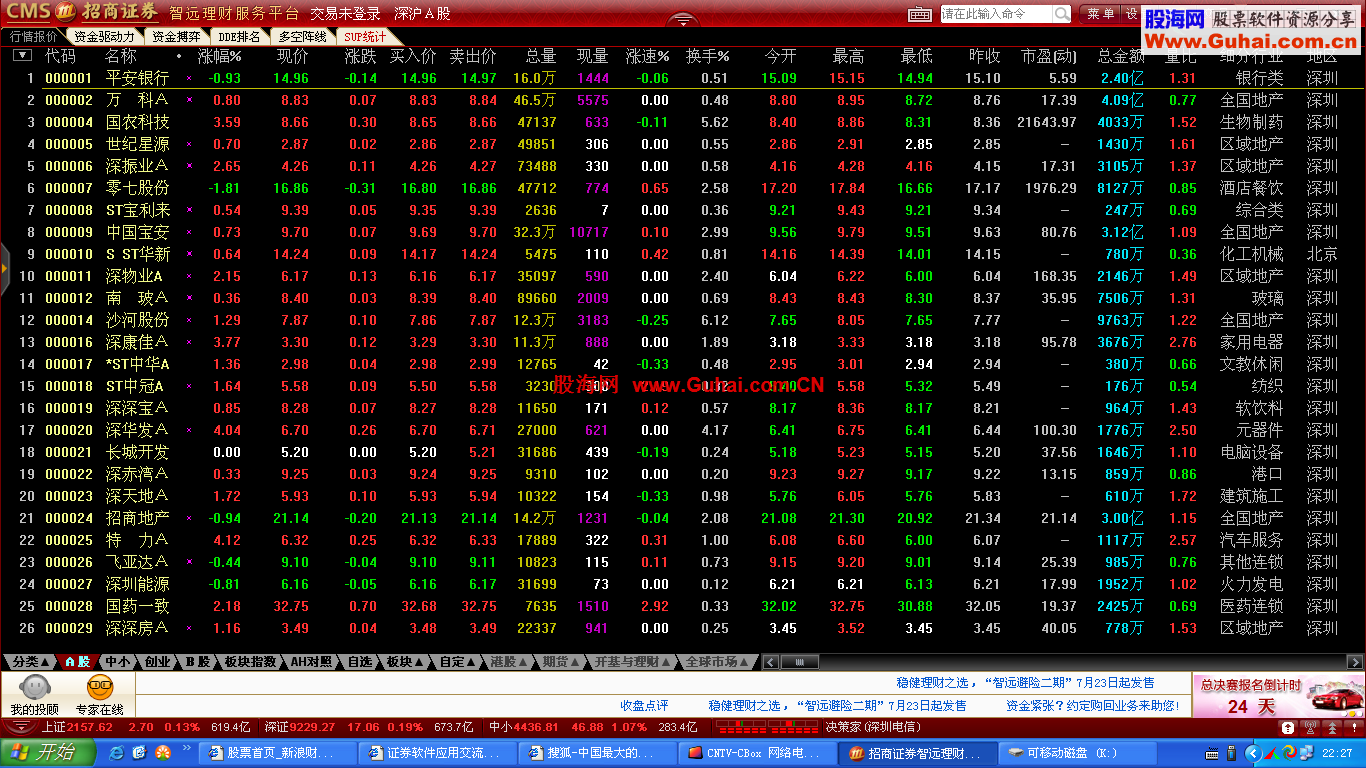
Task: Expand the 全球市场 dropdown tab
Action: tap(717, 662)
